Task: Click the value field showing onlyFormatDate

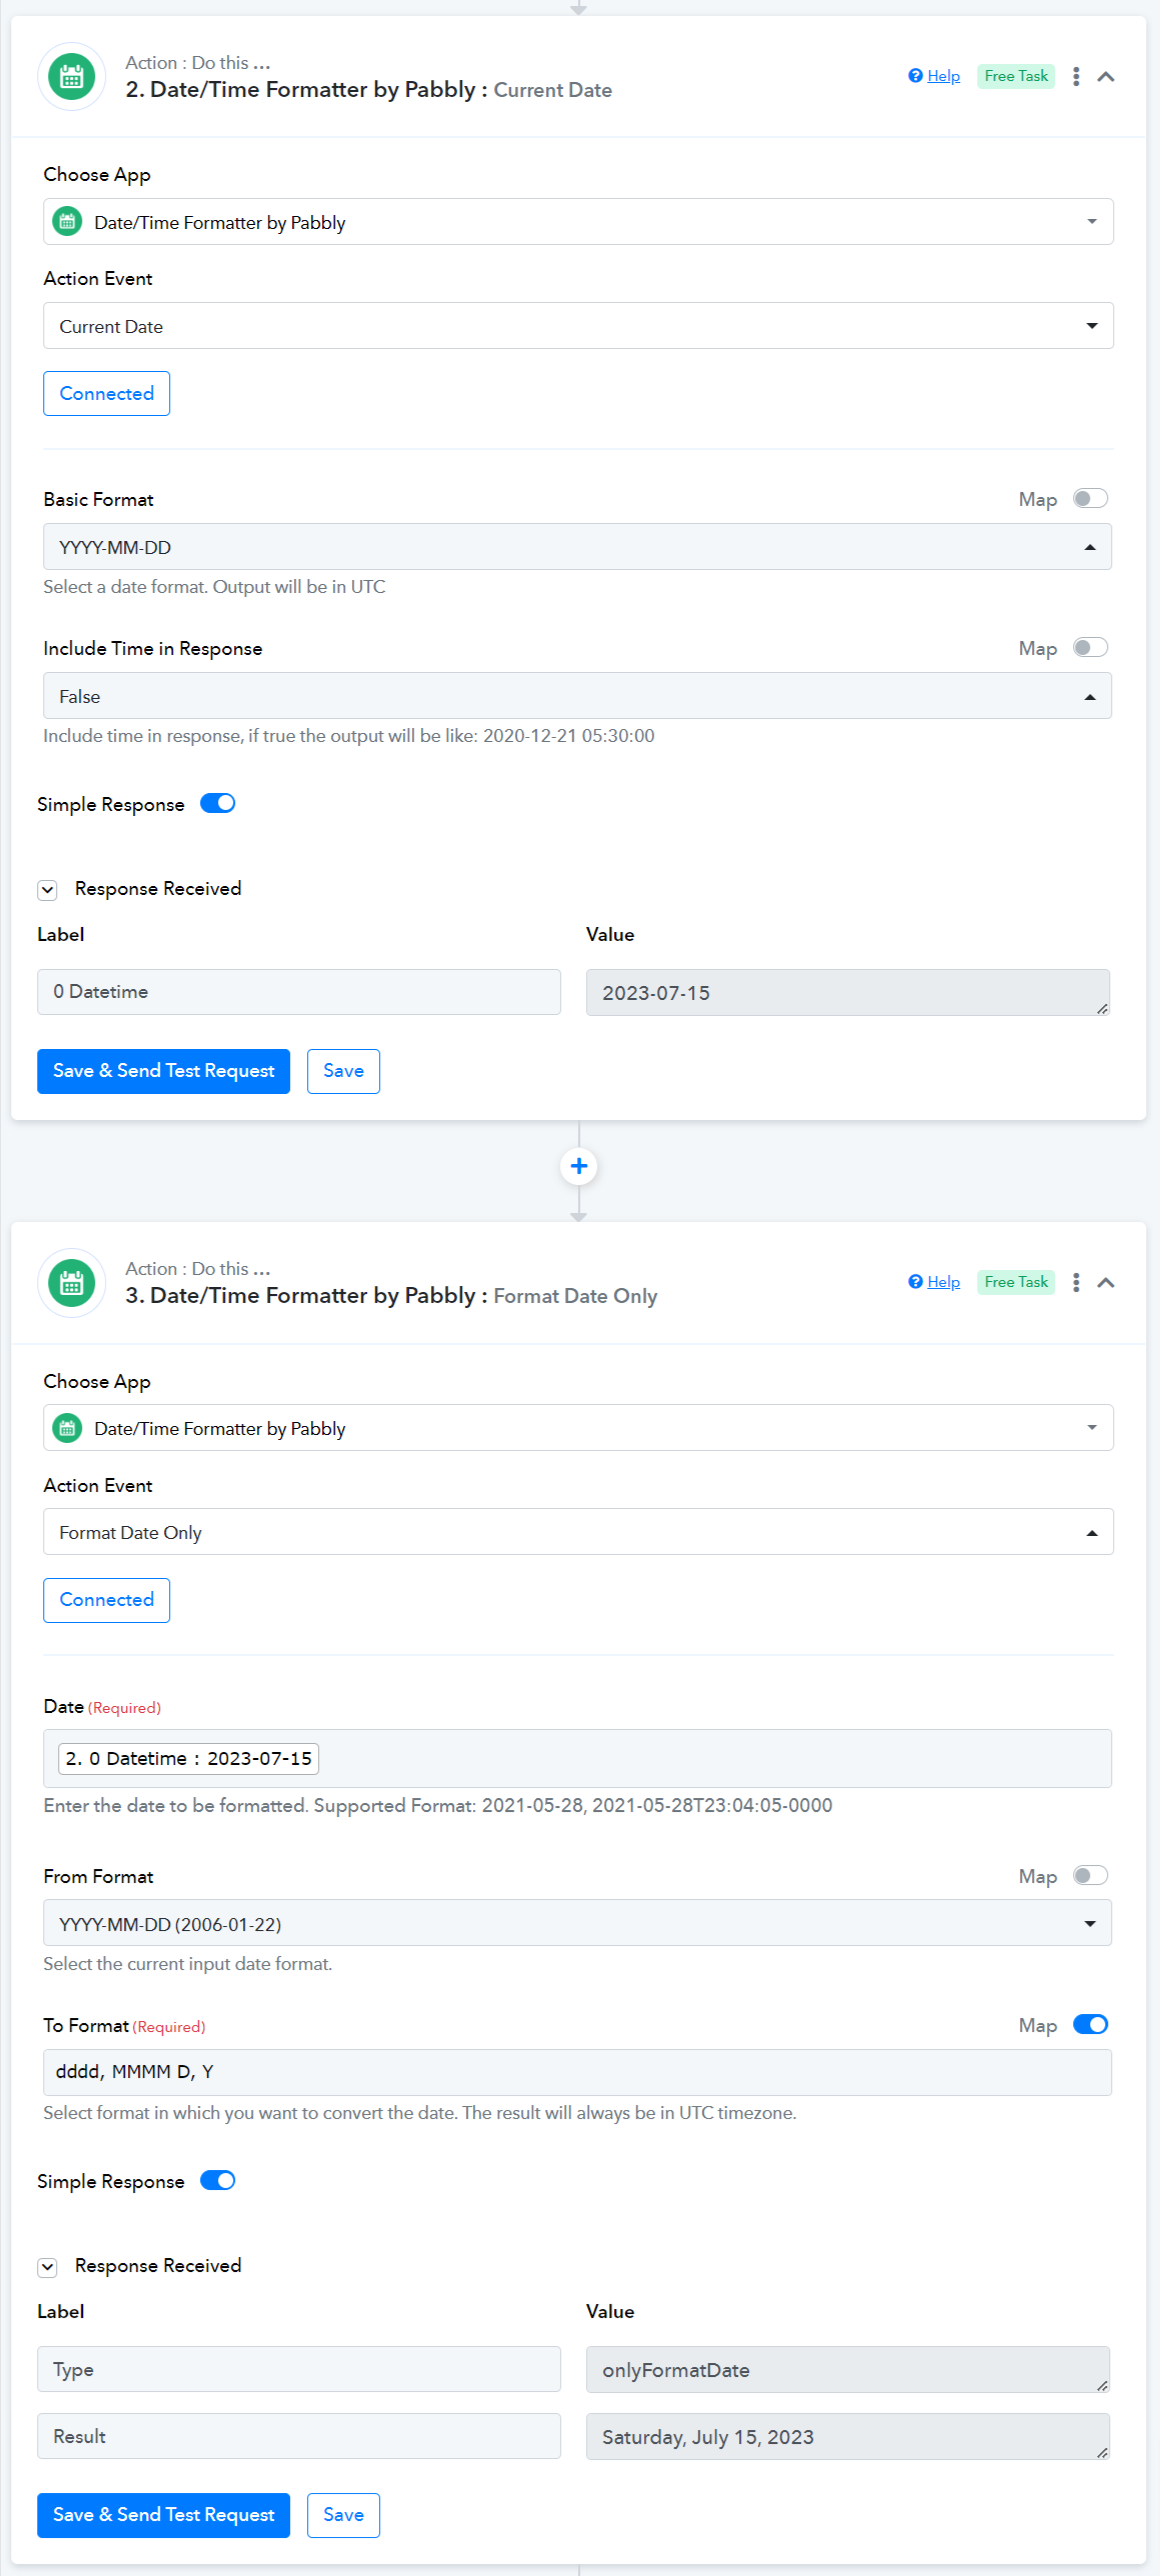Action: click(x=848, y=2370)
